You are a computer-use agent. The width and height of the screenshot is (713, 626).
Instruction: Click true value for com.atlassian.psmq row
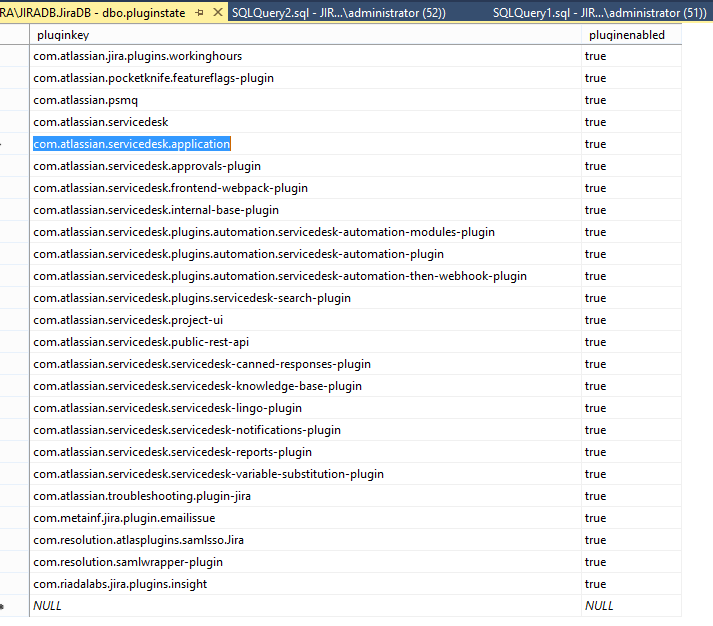pos(631,100)
